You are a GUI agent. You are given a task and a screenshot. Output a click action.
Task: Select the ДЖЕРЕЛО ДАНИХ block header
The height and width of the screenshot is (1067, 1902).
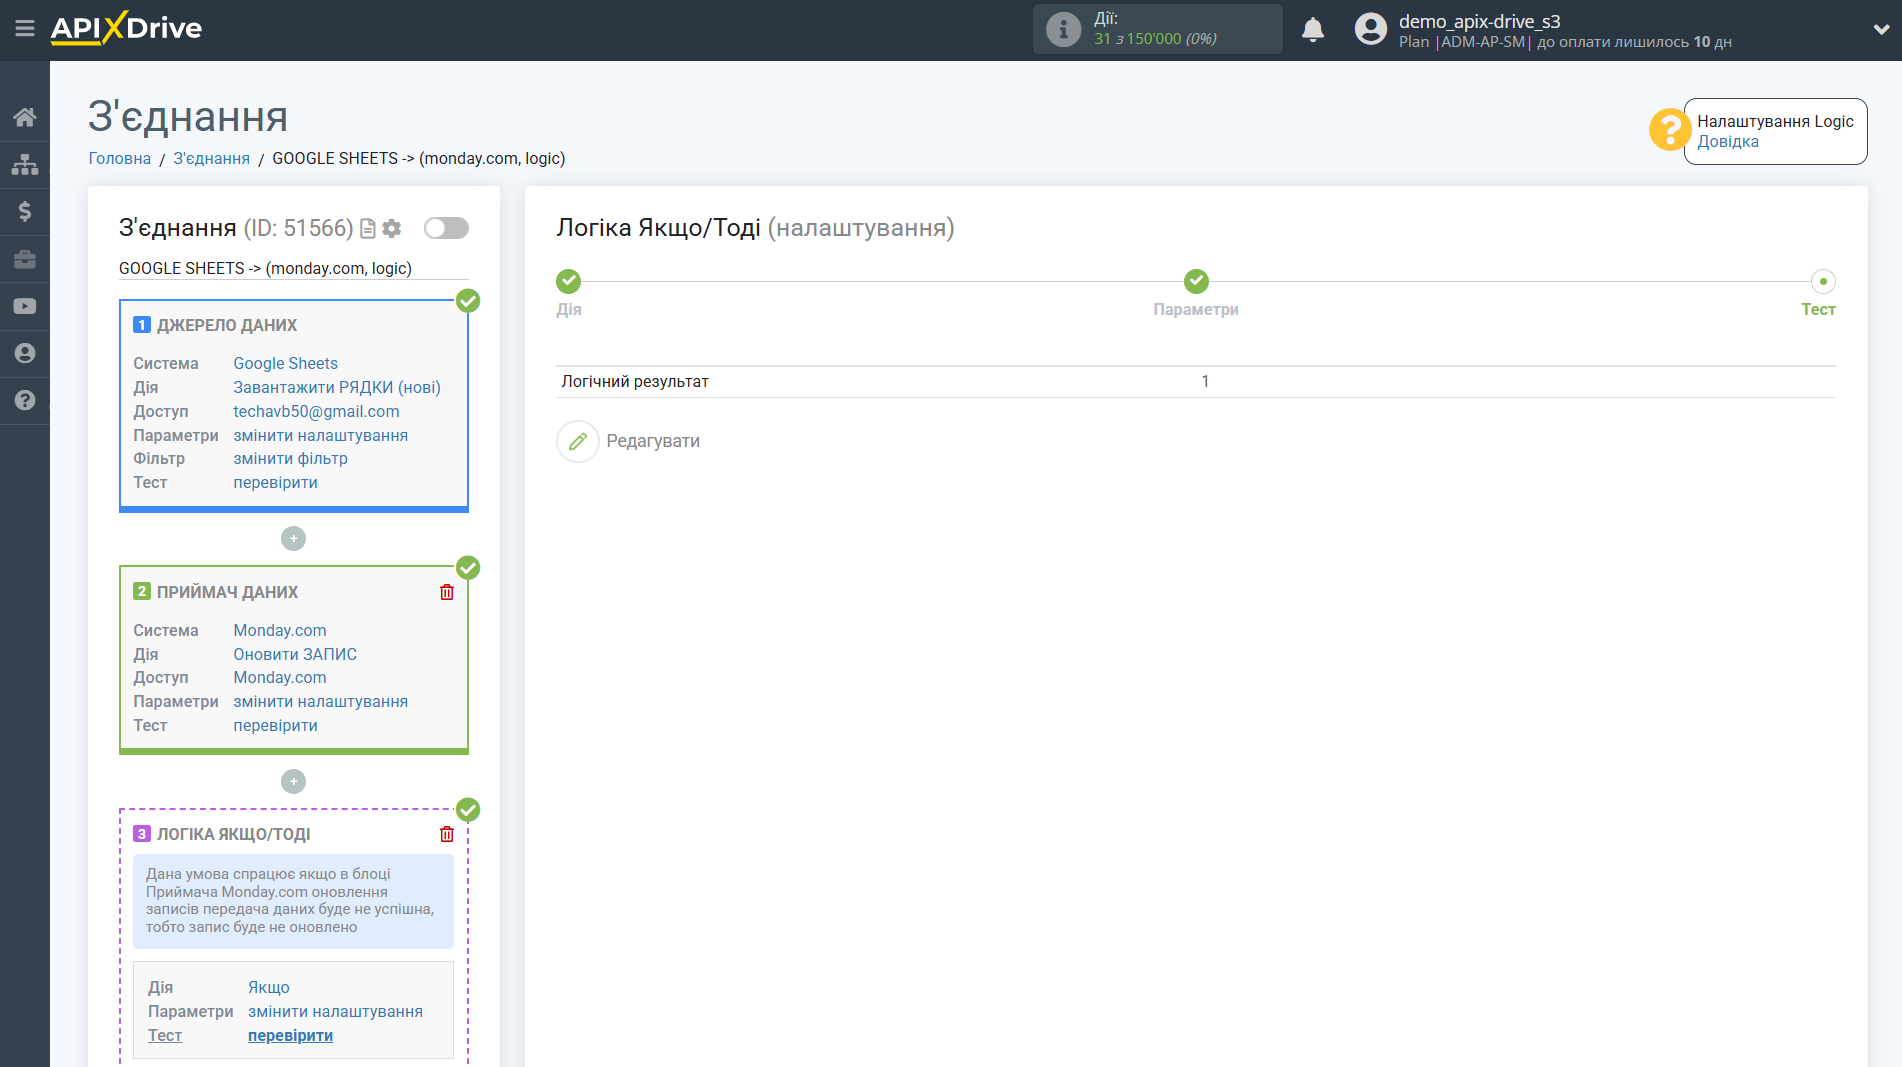click(x=226, y=325)
